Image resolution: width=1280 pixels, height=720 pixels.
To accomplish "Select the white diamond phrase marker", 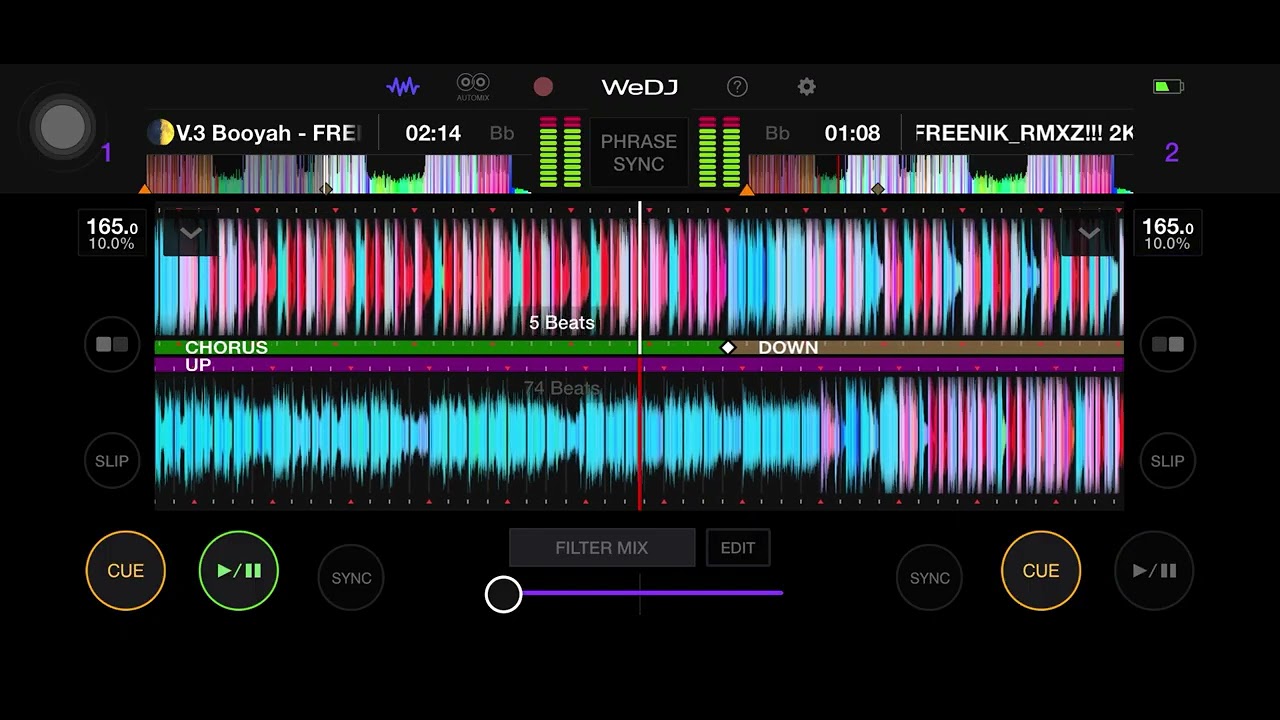I will (x=728, y=347).
